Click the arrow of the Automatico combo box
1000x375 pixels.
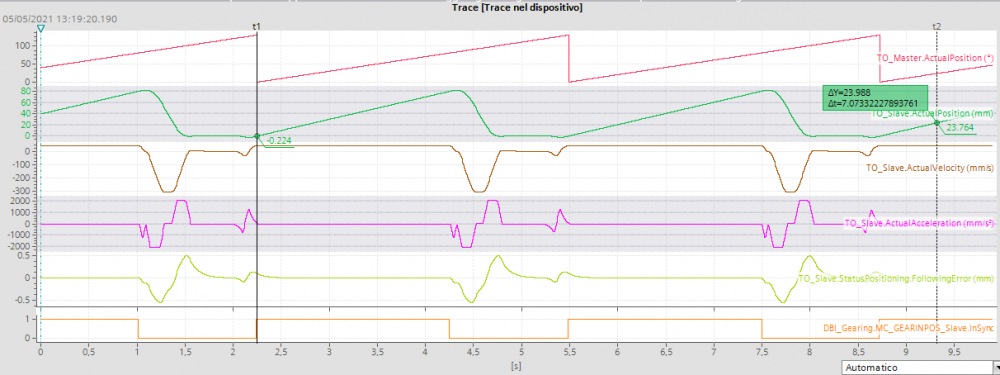pos(996,369)
